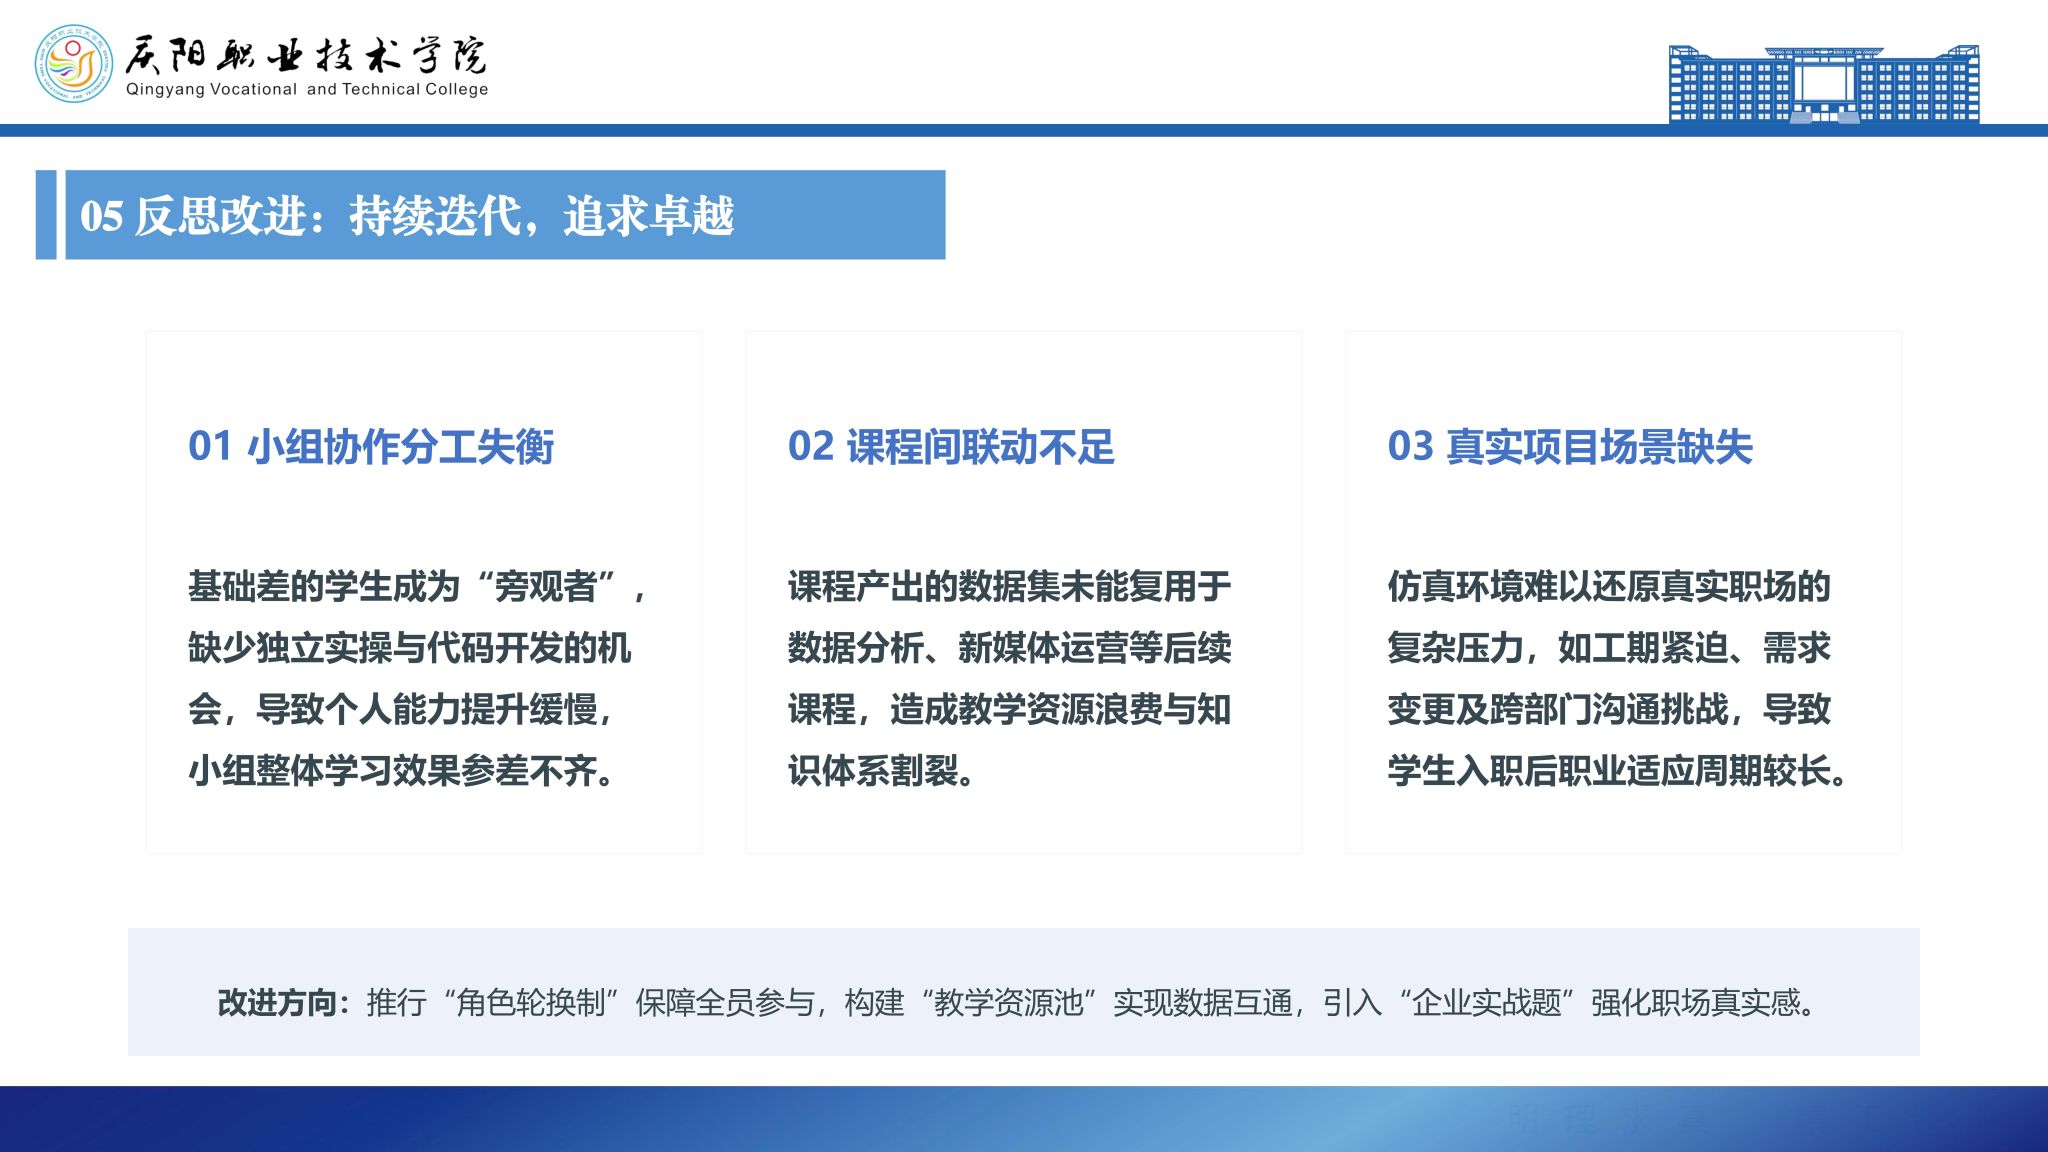Image resolution: width=2048 pixels, height=1152 pixels.
Task: Click the text 教学资源池 in the summary
Action: (1008, 1001)
